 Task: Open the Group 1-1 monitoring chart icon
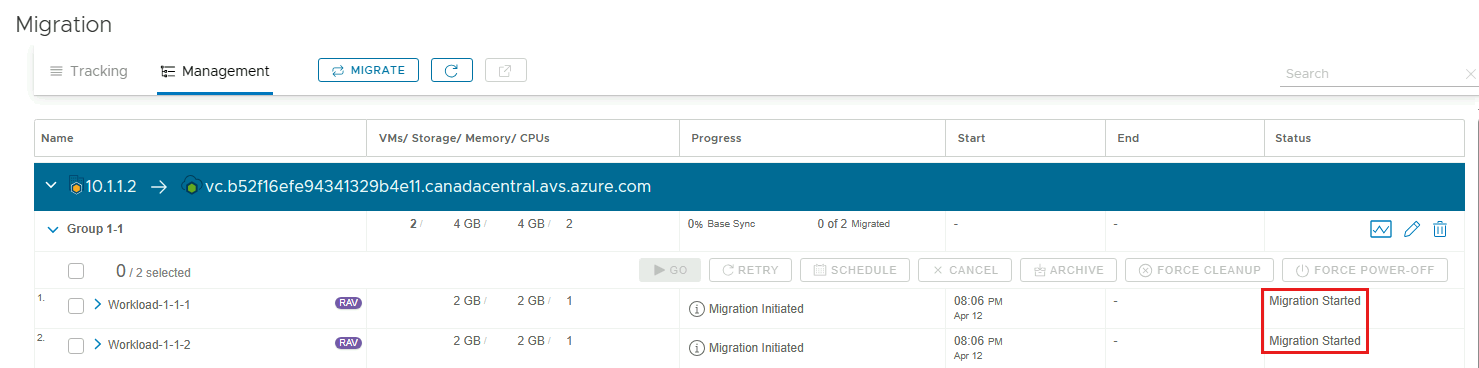[x=1381, y=229]
